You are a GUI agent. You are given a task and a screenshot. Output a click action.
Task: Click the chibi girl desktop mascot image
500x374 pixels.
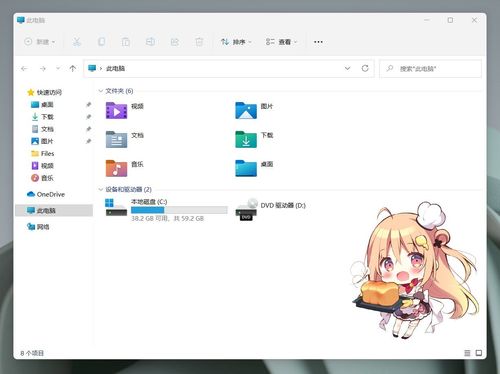tap(415, 271)
